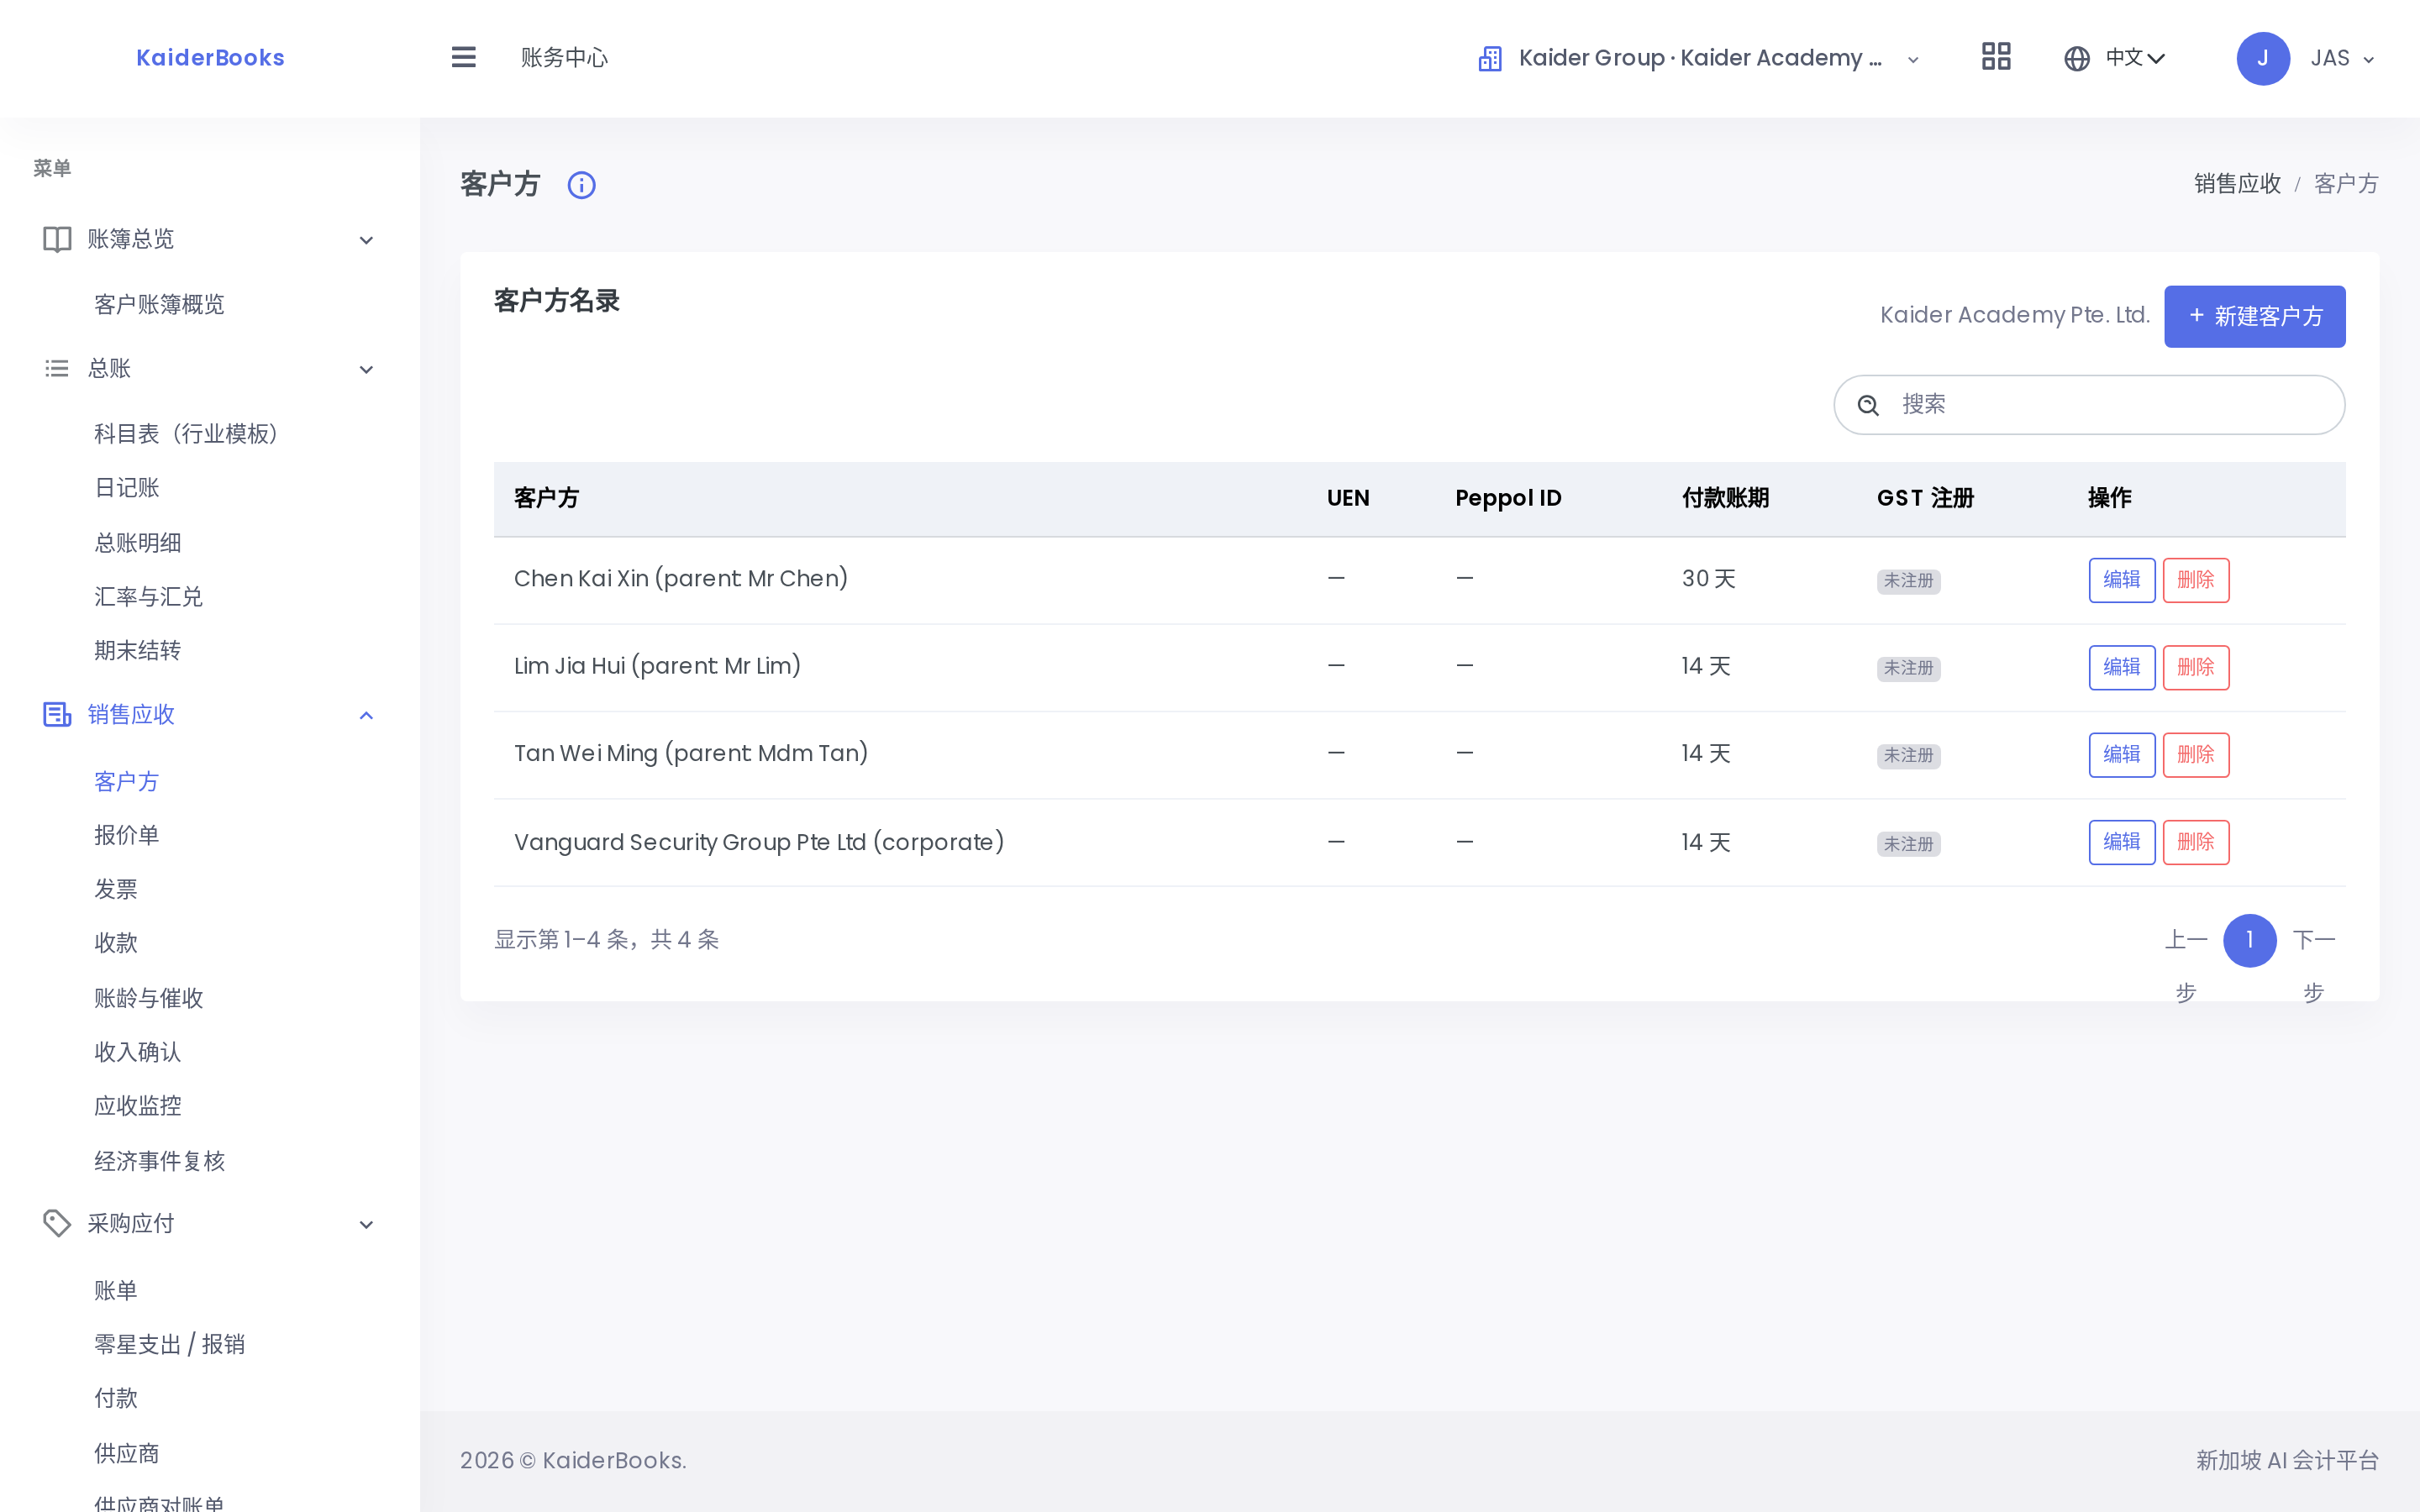This screenshot has height=1512, width=2420.
Task: Open 报价单 menu item
Action: pyautogui.click(x=127, y=835)
